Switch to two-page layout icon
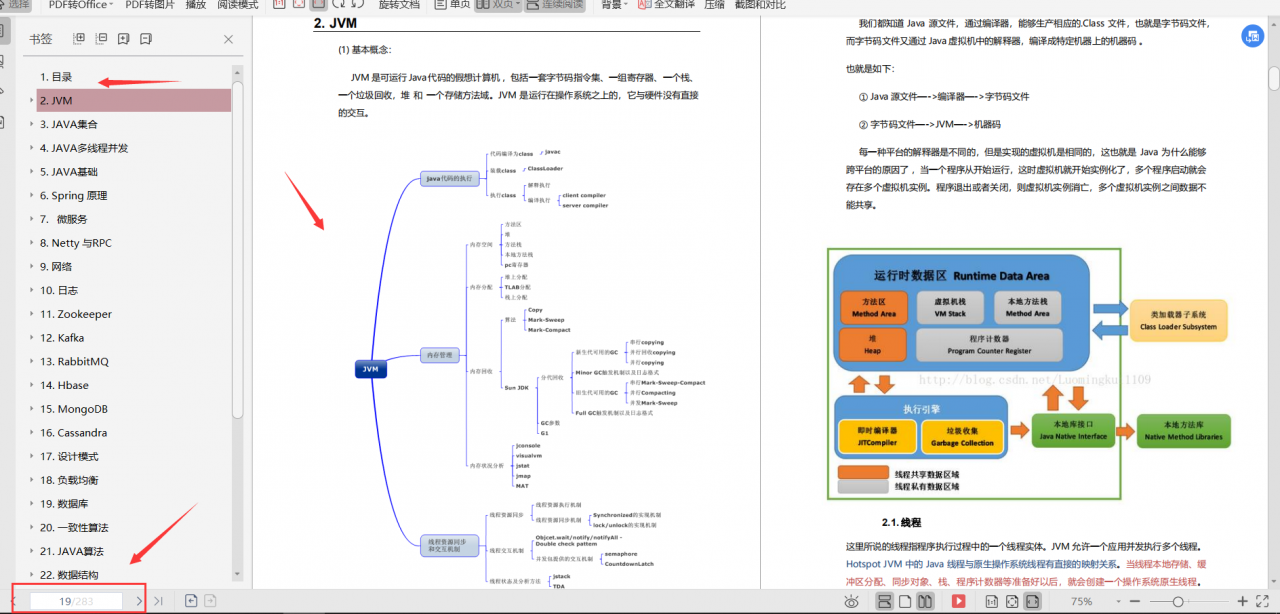1280x614 pixels. coord(925,601)
